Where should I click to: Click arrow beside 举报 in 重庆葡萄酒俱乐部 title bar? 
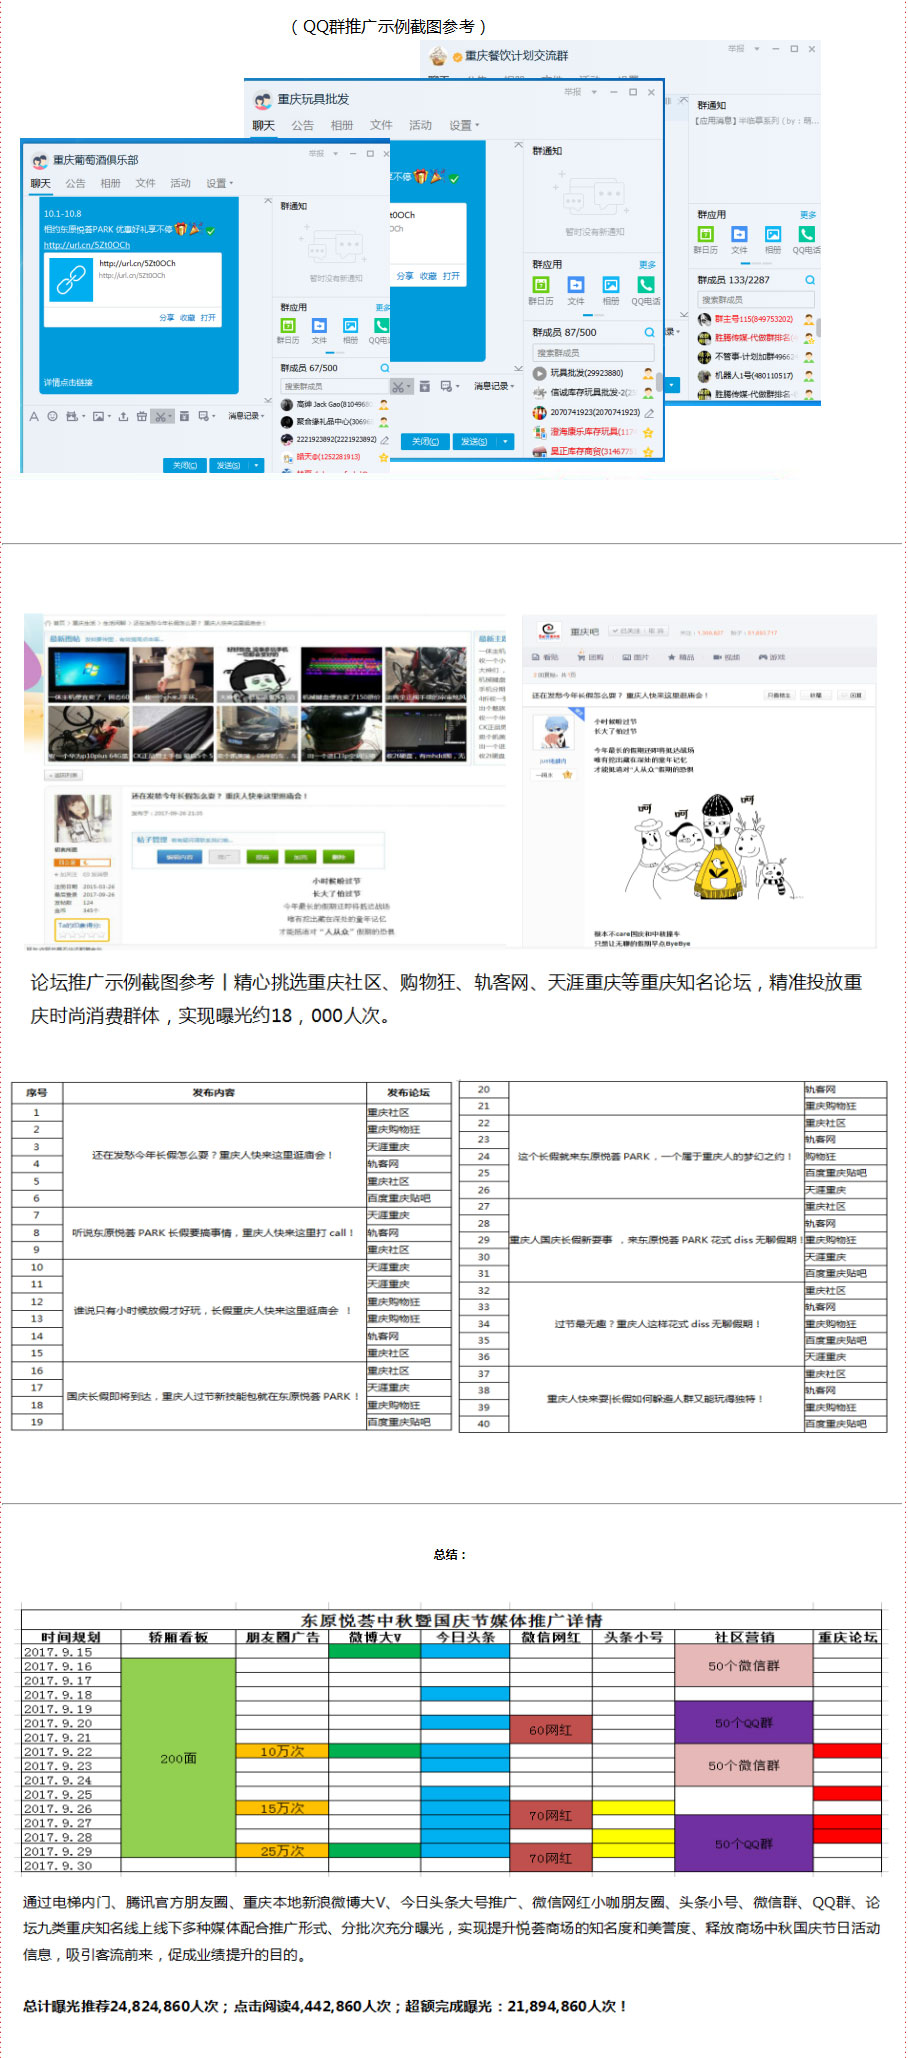pos(336,154)
